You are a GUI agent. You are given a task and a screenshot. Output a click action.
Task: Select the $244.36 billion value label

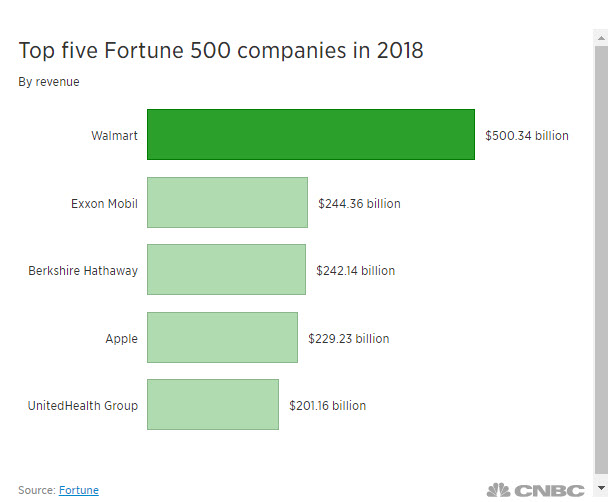tap(359, 203)
